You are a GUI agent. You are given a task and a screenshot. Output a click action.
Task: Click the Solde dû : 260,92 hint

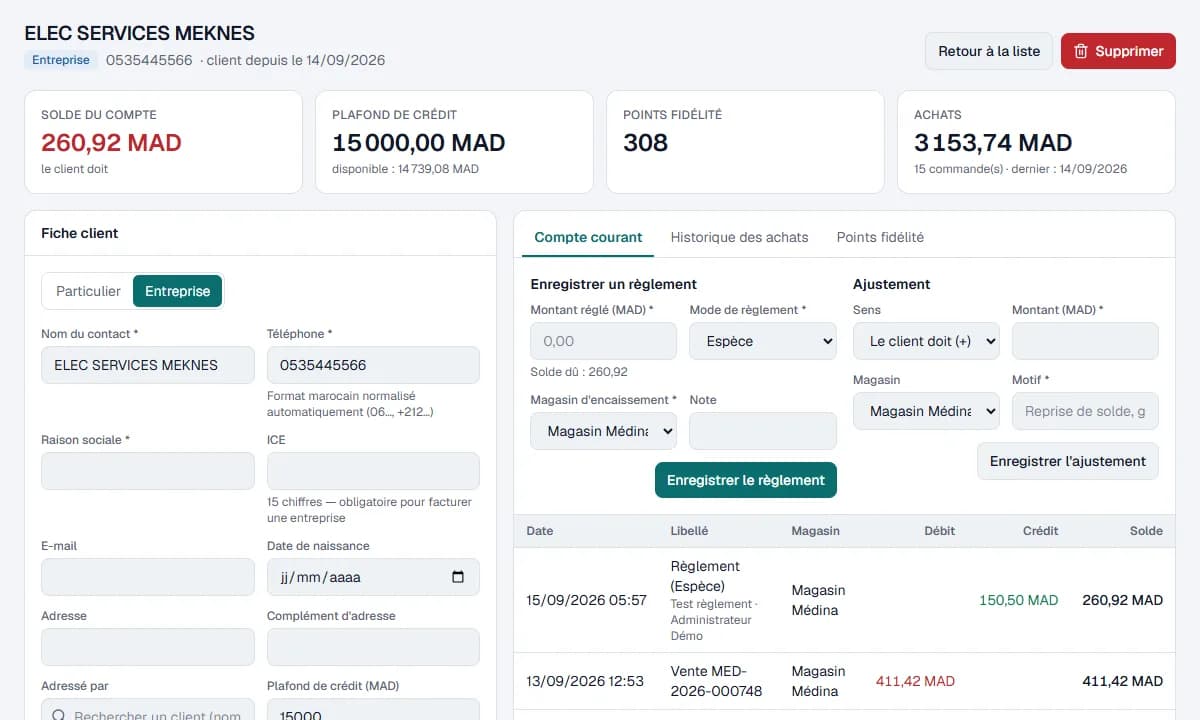(x=579, y=372)
